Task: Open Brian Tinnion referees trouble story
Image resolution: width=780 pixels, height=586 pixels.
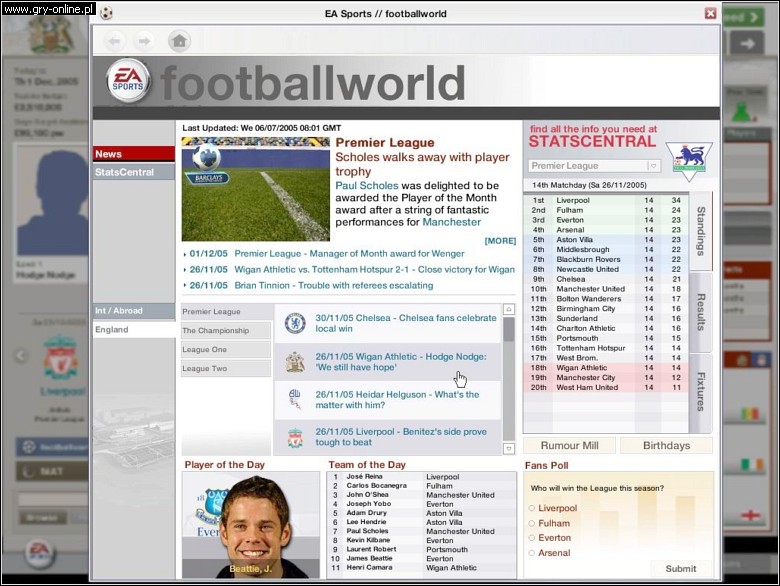Action: [334, 286]
